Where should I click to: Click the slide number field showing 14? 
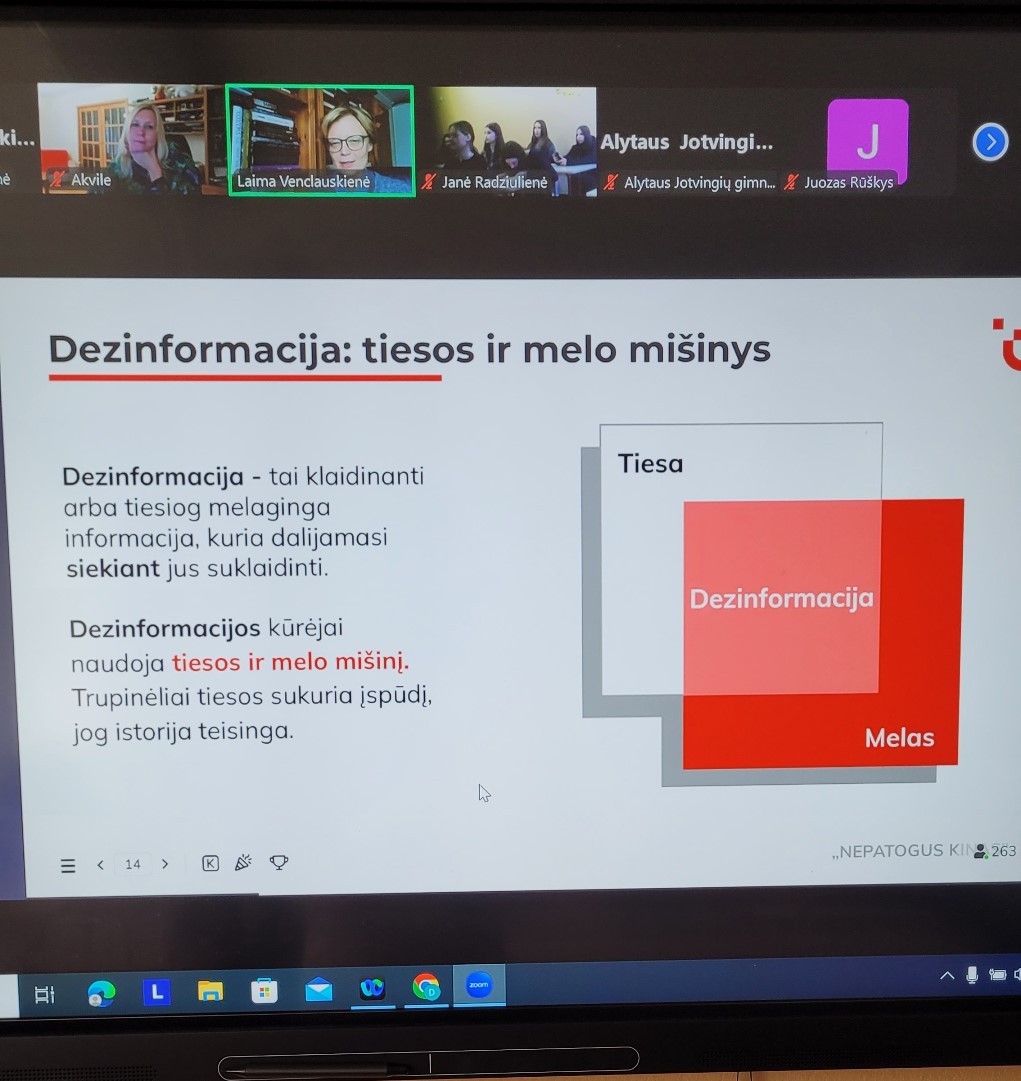tap(133, 864)
